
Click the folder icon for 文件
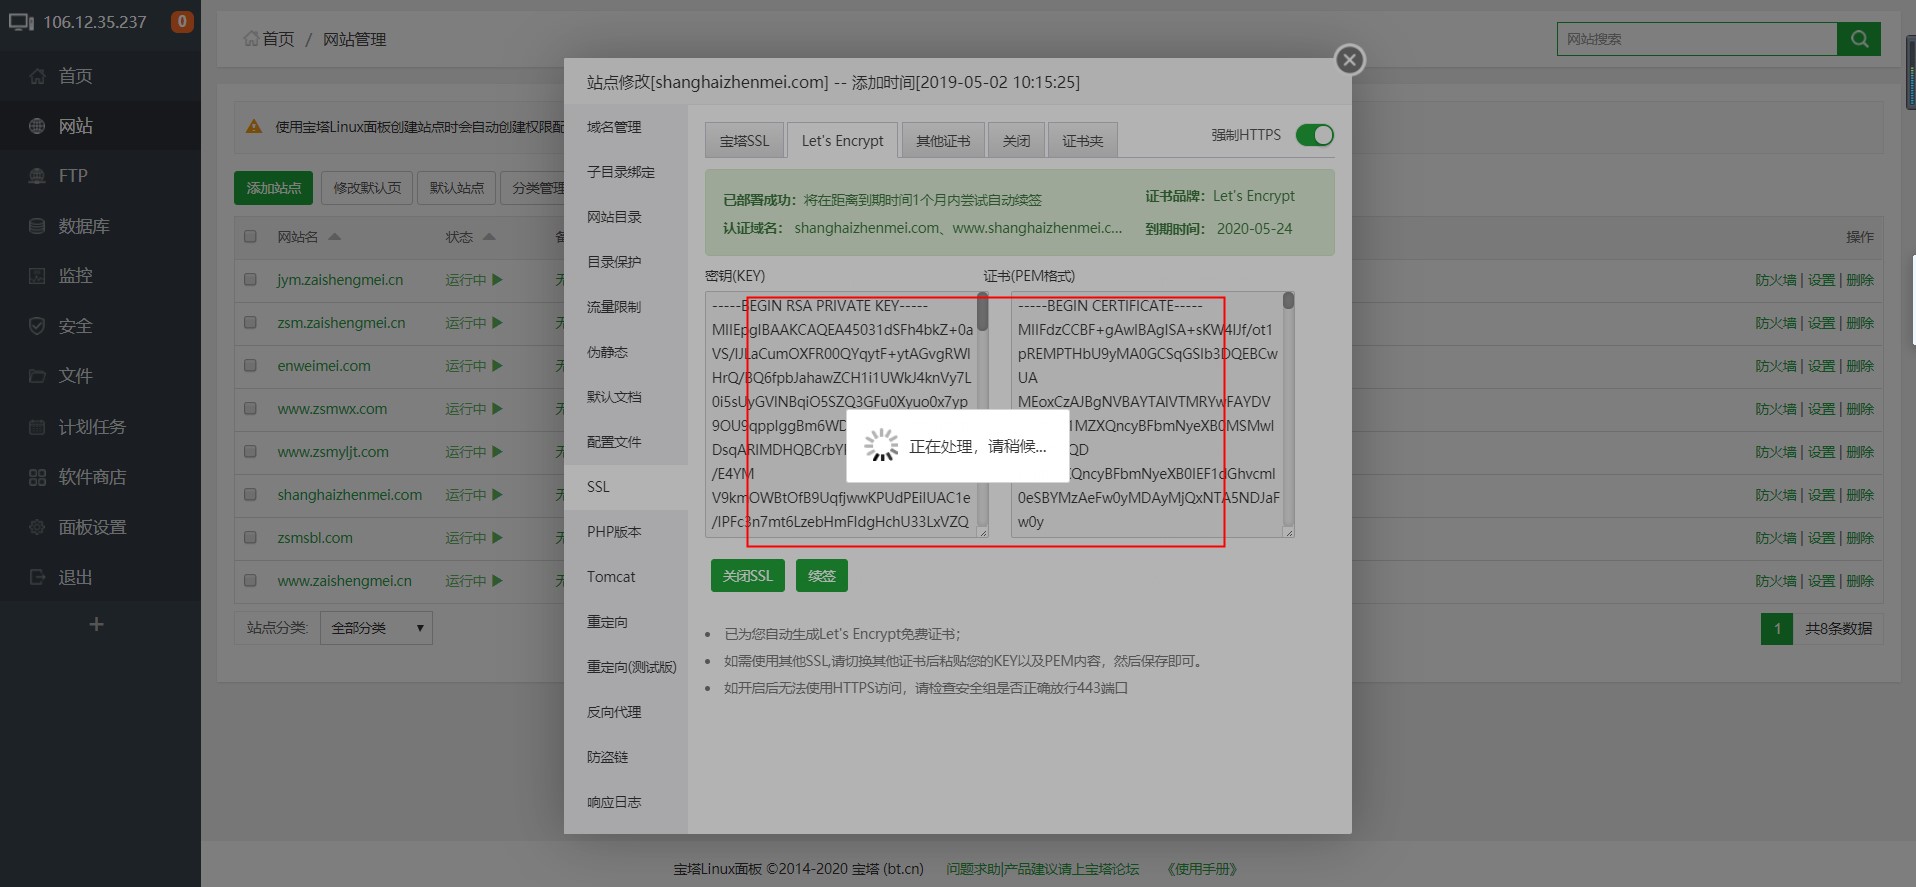click(x=37, y=376)
